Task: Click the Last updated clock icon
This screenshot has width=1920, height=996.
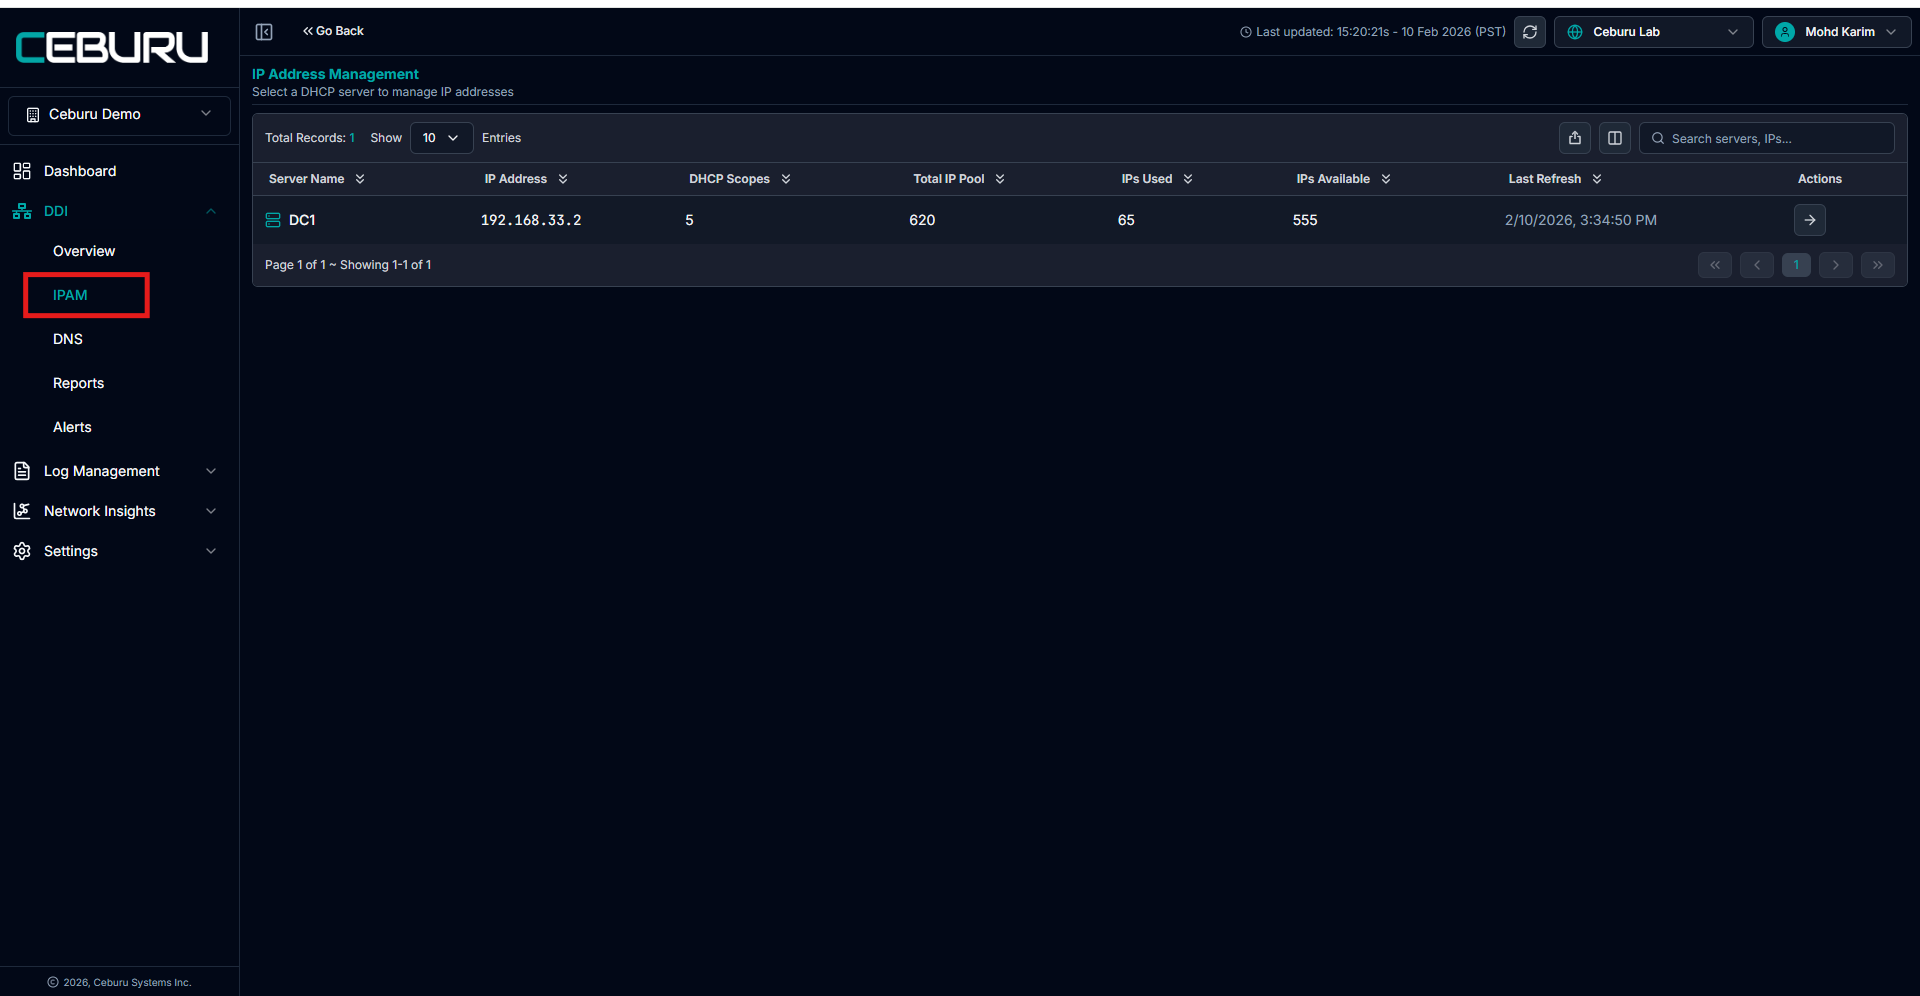Action: click(1246, 32)
